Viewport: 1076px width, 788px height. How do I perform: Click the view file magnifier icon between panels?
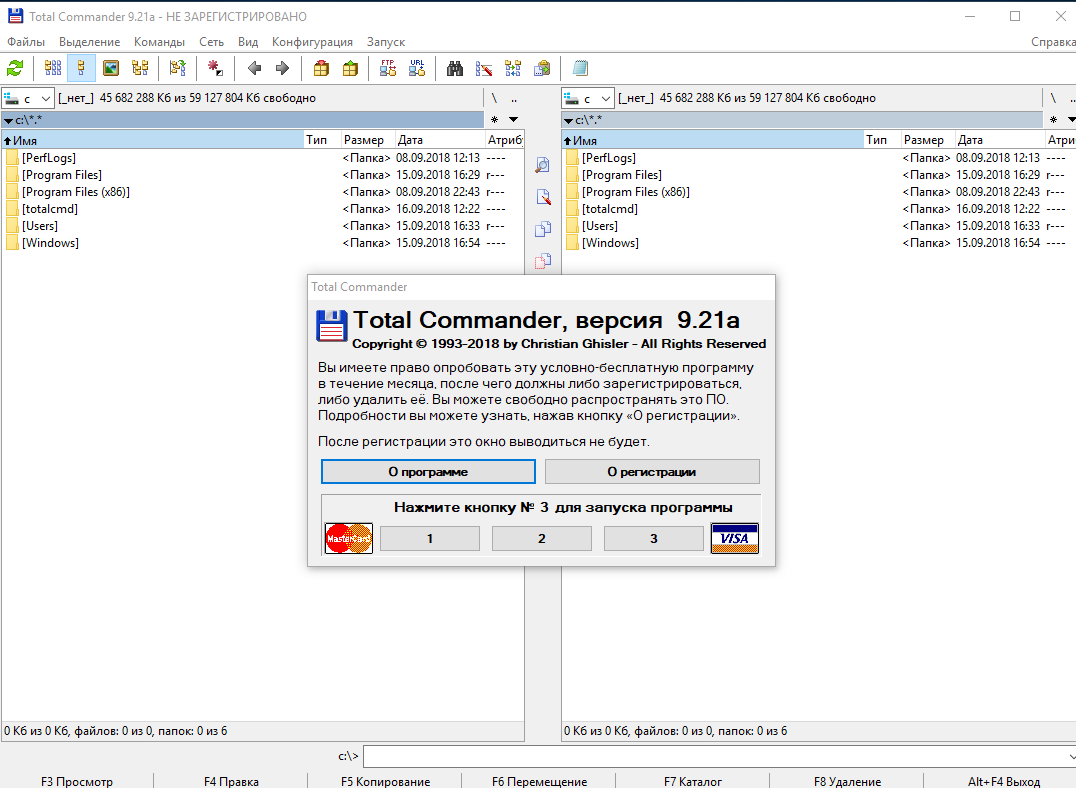(543, 165)
